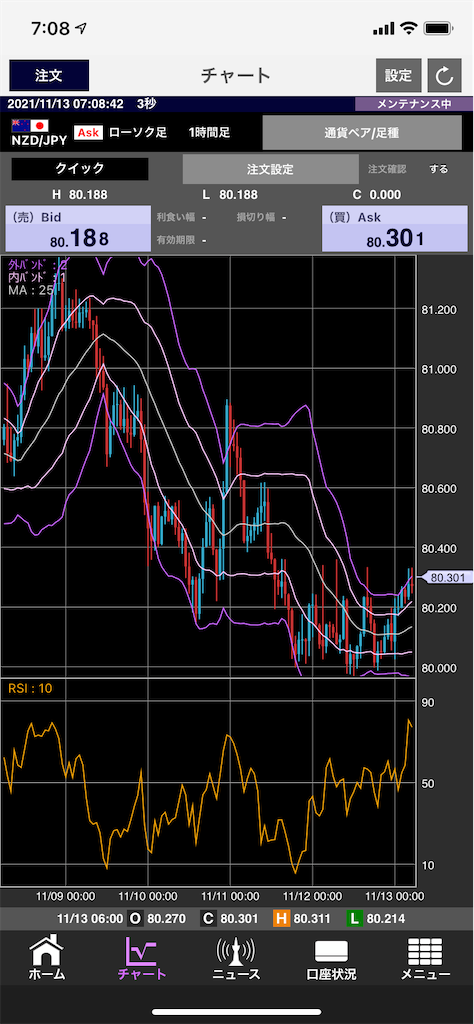This screenshot has width=474, height=1024.
Task: Tap the refresh arrow icon
Action: 445,75
